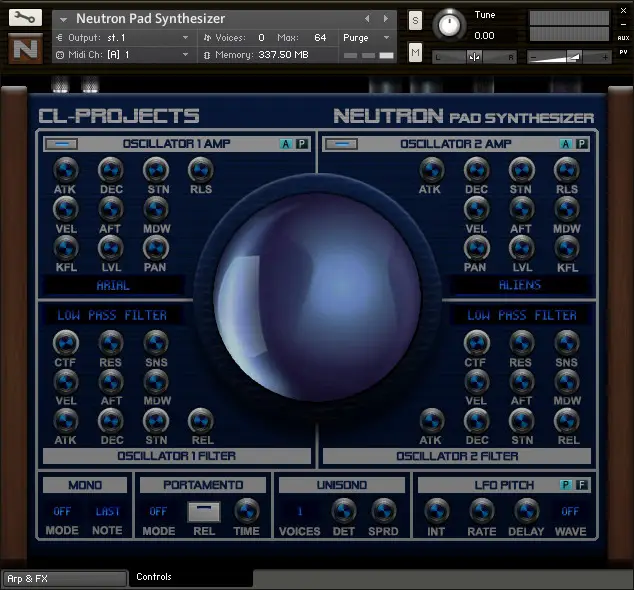The height and width of the screenshot is (590, 634).
Task: Open the wrench instrument edit icon
Action: 25,18
